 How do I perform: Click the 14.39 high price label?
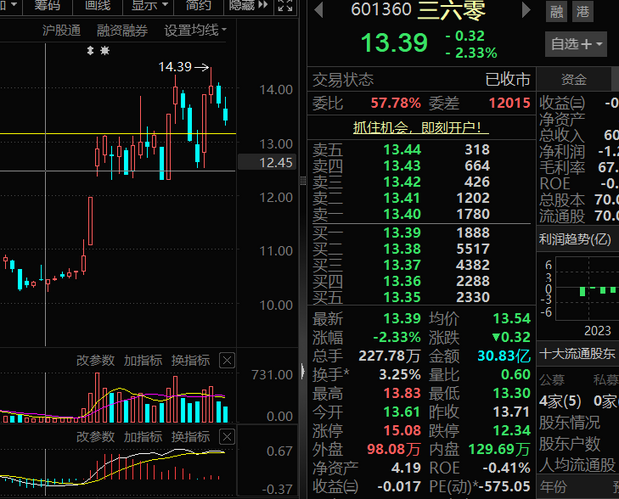point(175,67)
